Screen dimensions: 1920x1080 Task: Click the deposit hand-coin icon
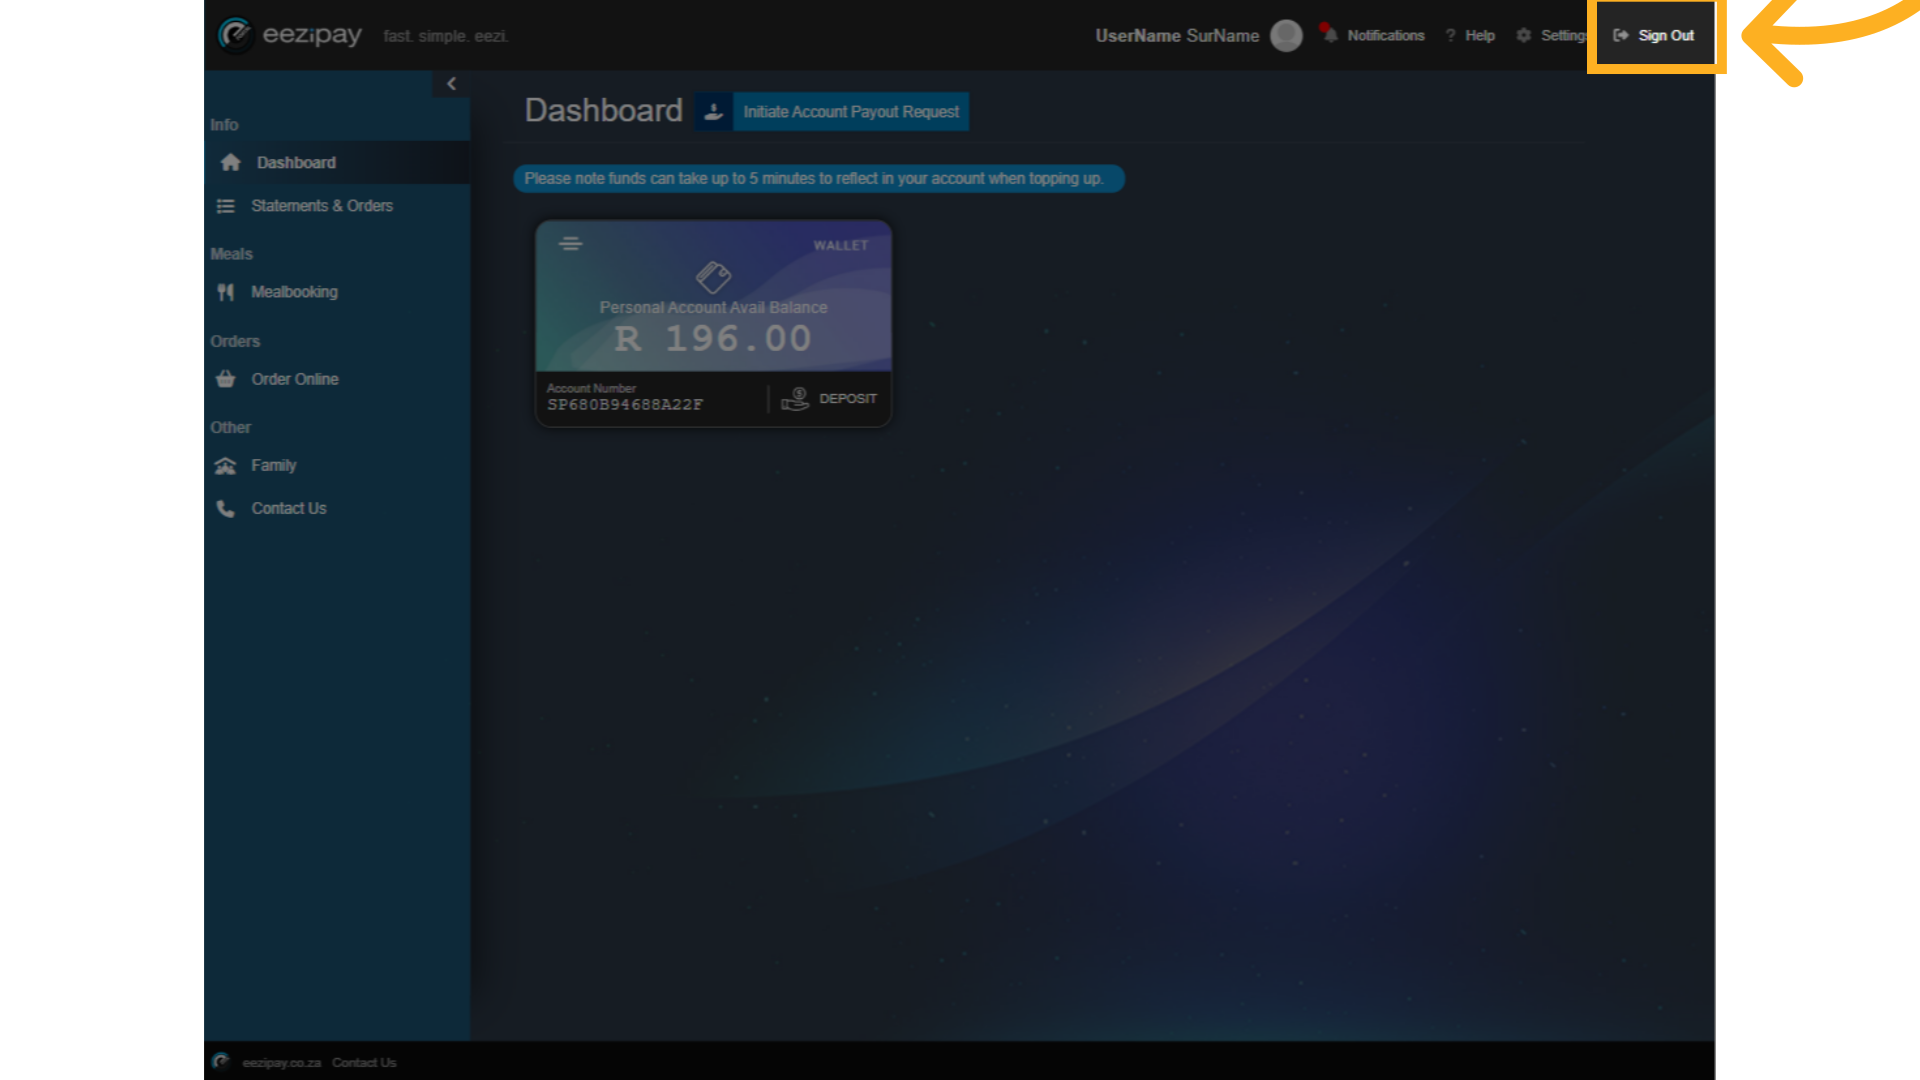[x=795, y=399]
